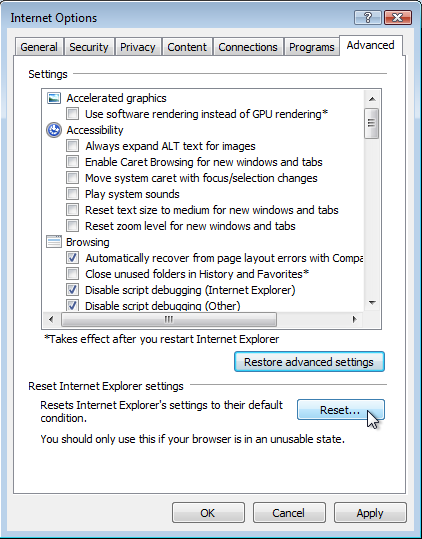Click the Accessibility category icon
Viewport: 422px width, 539px height.
[54, 130]
